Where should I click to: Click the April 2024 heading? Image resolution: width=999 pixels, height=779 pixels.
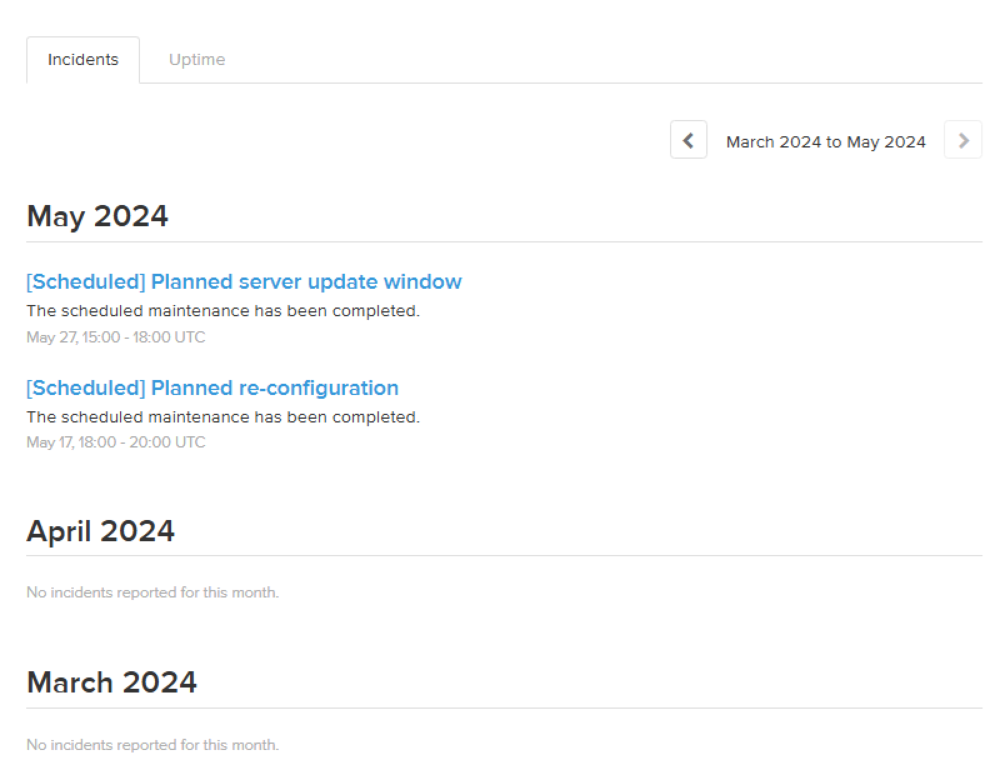click(x=100, y=531)
